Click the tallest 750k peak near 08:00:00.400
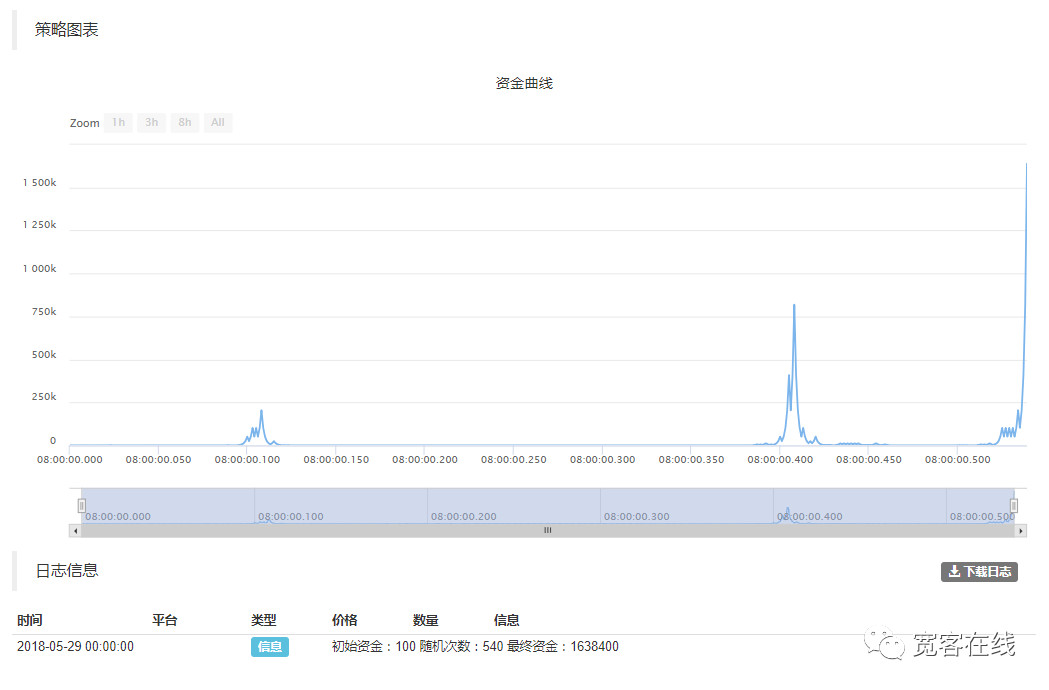This screenshot has width=1049, height=690. [794, 306]
